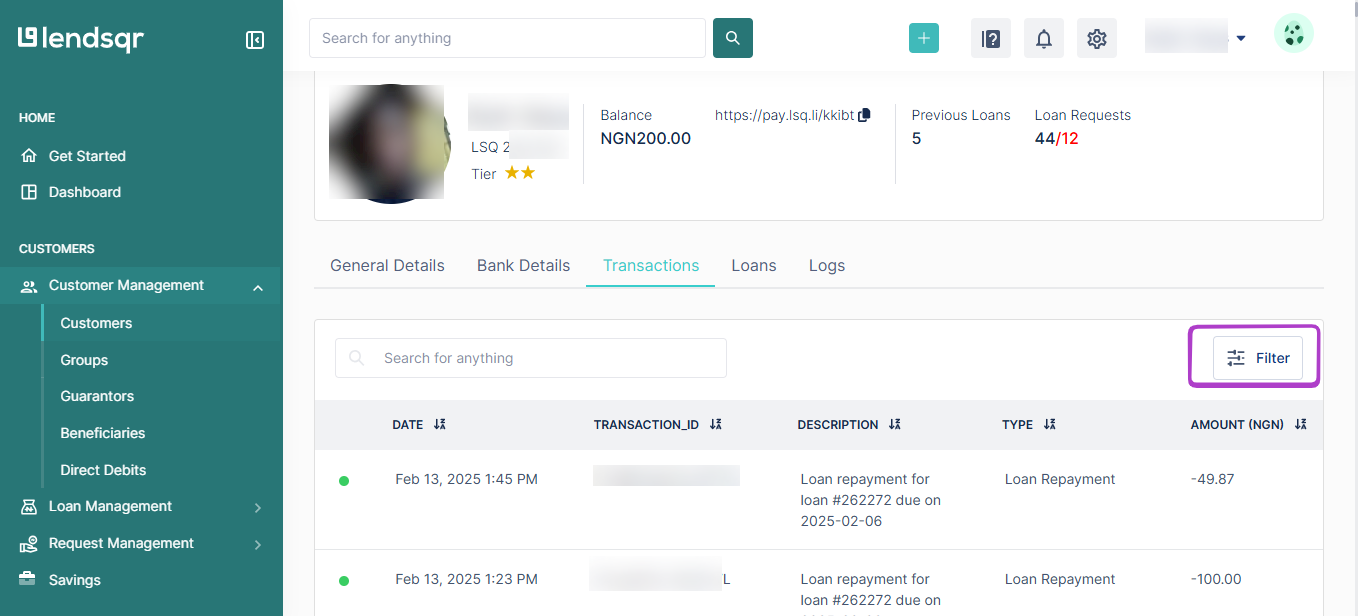Viewport: 1358px width, 616px height.
Task: Click the Previous Loans count 5
Action: tap(916, 139)
